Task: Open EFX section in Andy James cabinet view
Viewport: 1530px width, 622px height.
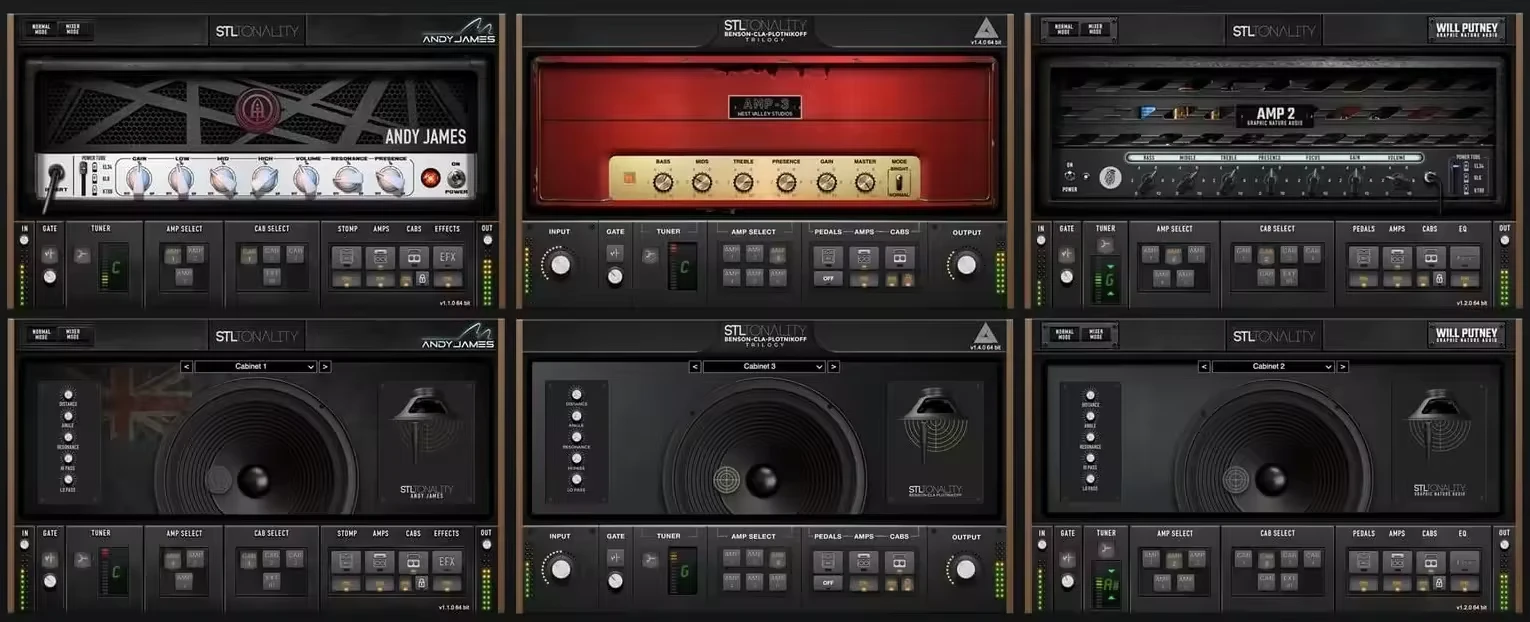Action: 447,561
